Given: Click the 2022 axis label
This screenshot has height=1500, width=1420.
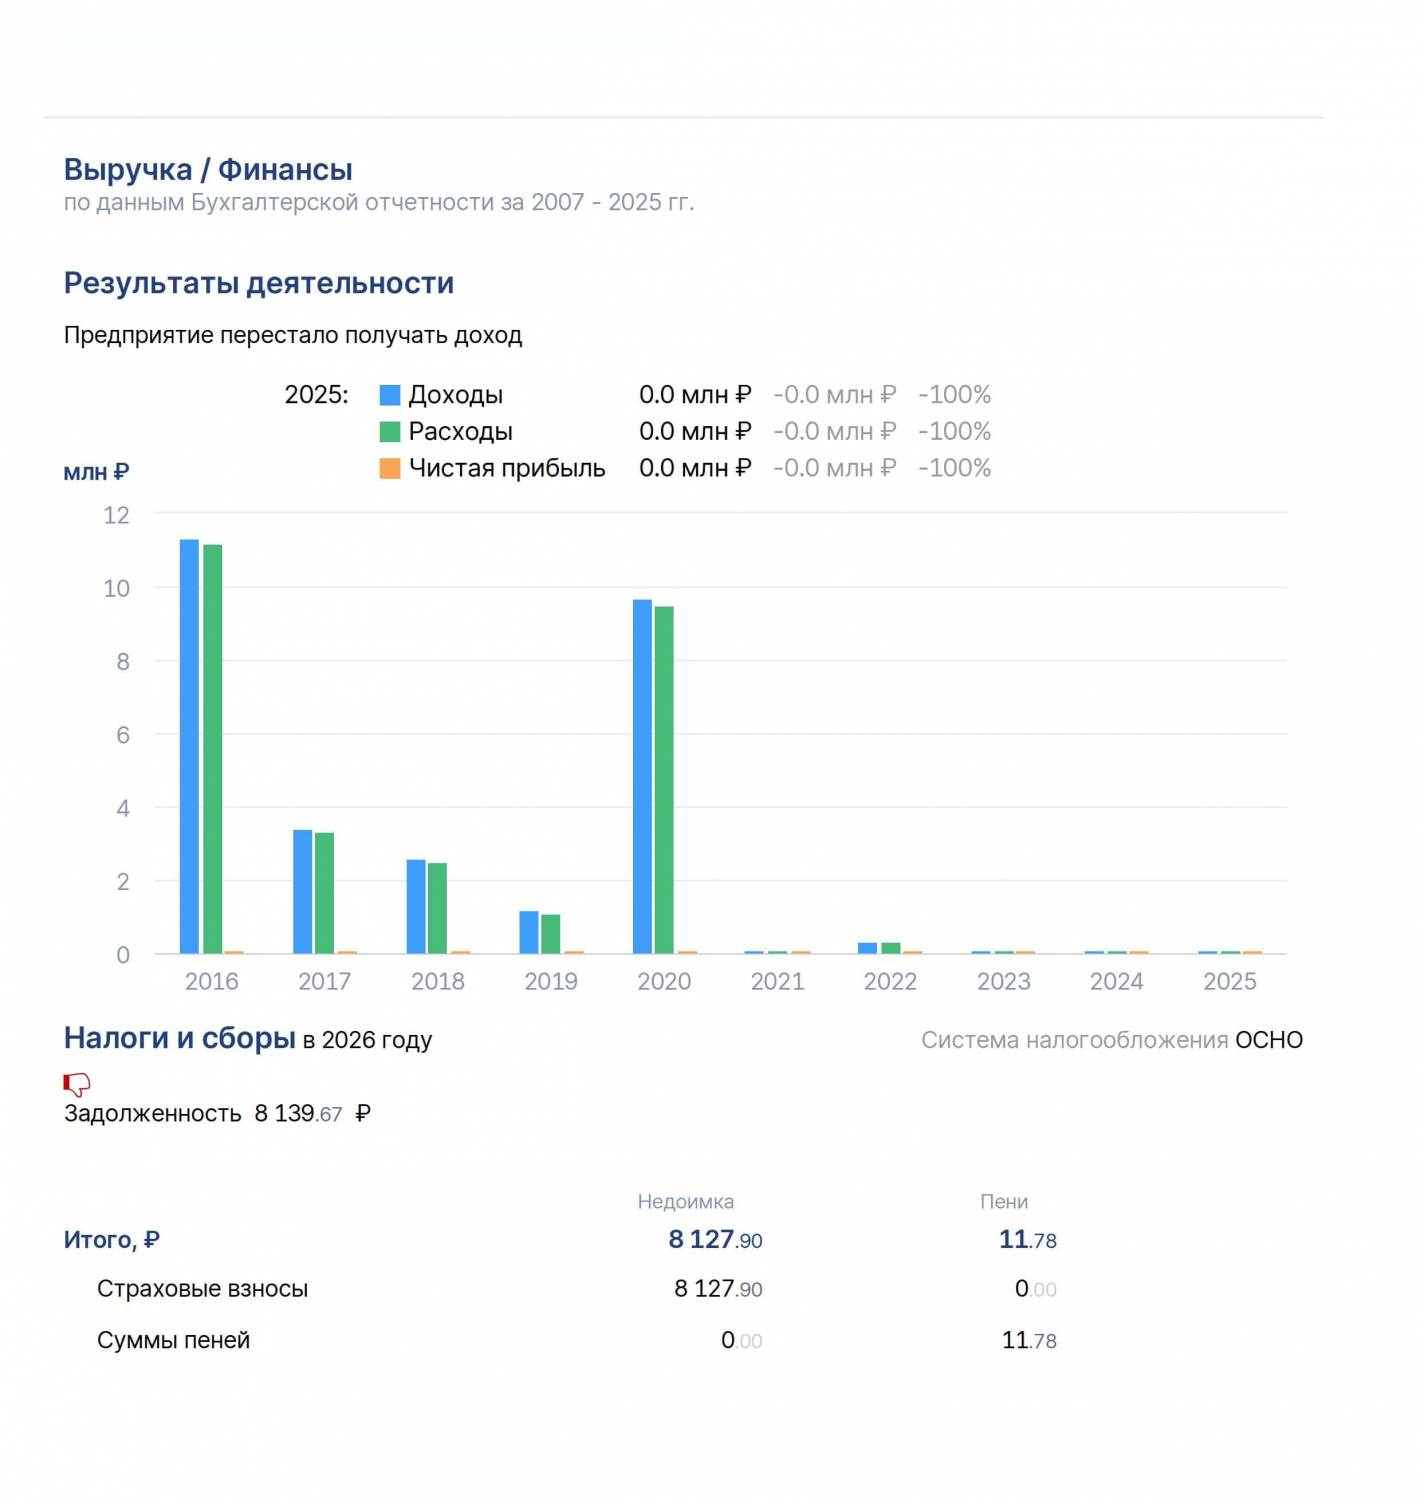Looking at the screenshot, I should (x=890, y=981).
